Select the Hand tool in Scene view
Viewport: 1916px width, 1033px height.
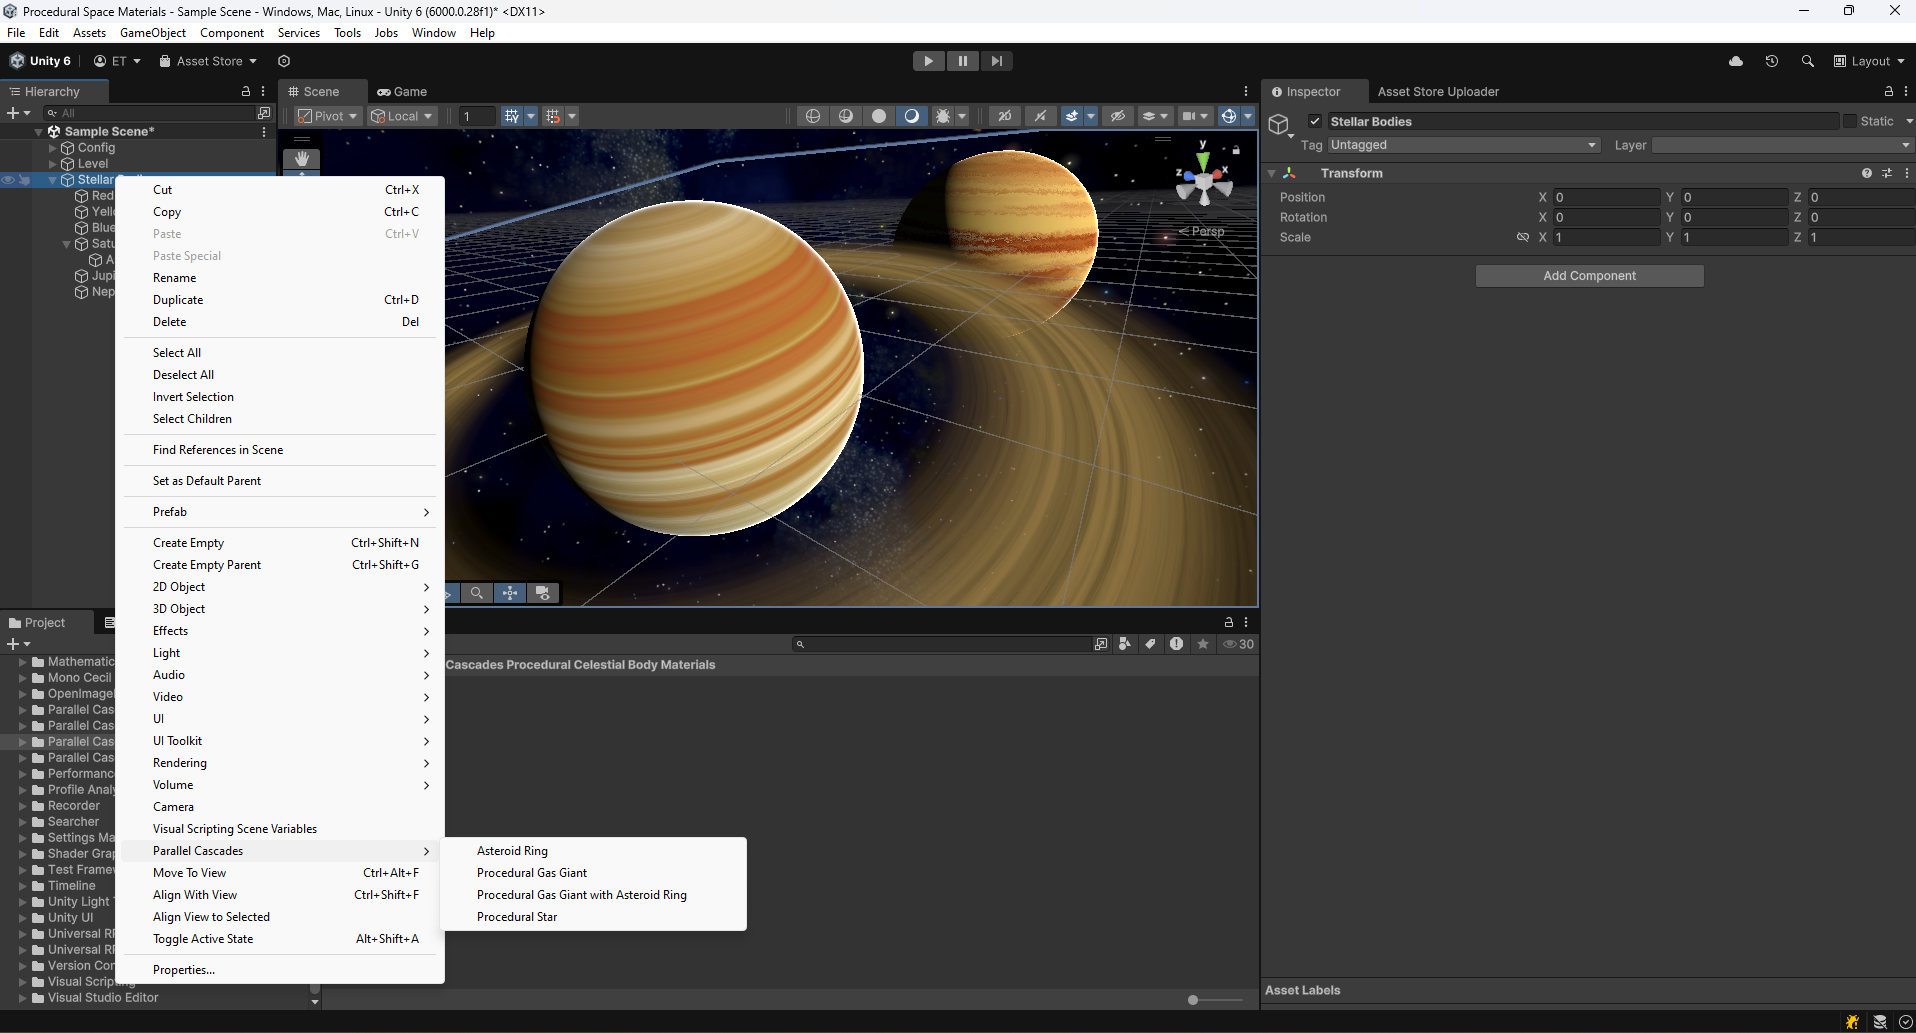[x=301, y=159]
